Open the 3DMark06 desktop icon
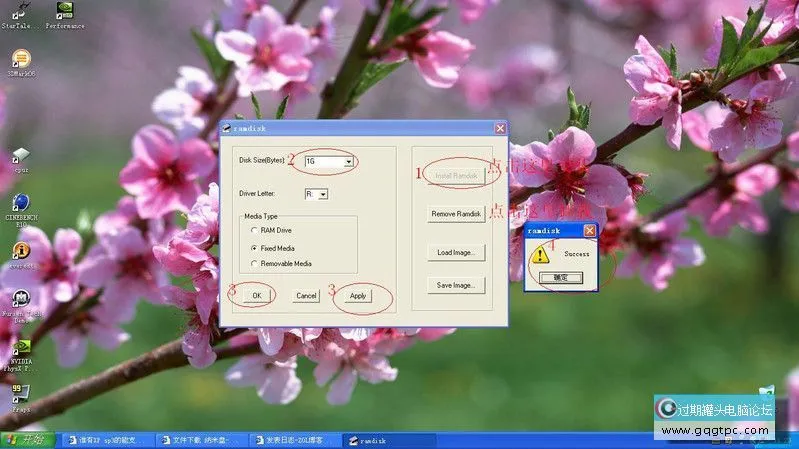The width and height of the screenshot is (799, 449). pos(20,59)
